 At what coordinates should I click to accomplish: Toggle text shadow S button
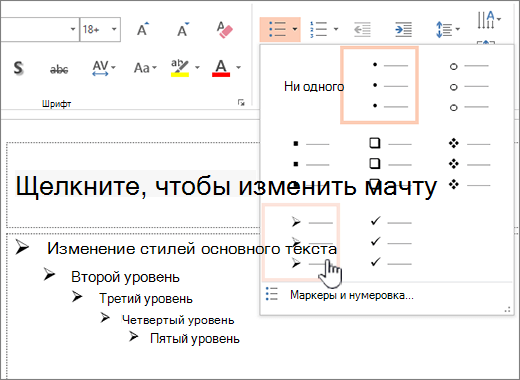19,68
